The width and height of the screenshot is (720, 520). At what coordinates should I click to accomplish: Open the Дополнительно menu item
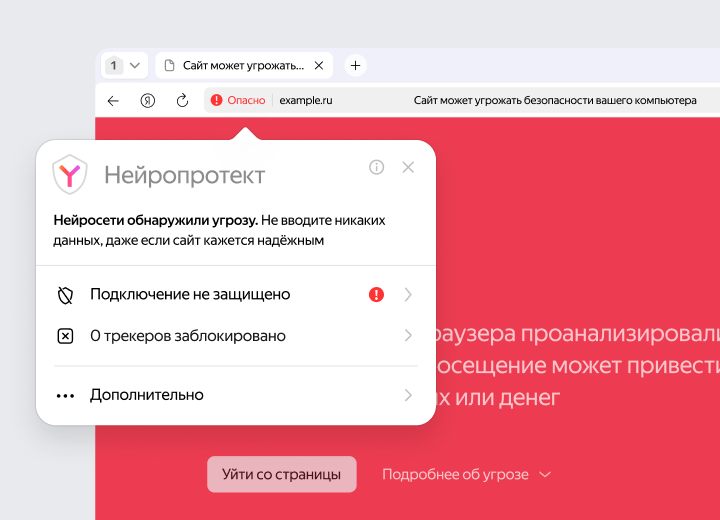236,395
